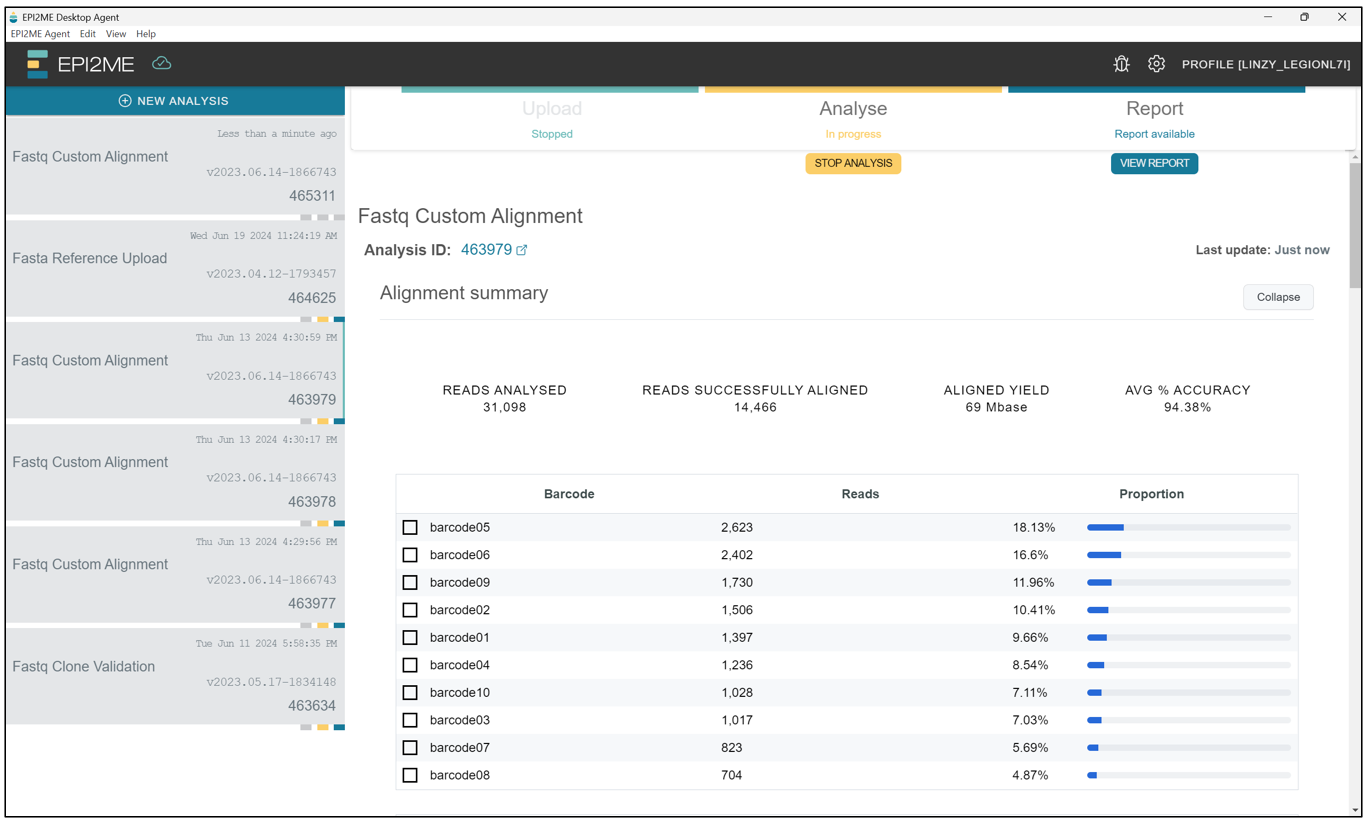This screenshot has height=820, width=1366.
Task: Click the barcode01 reads value 1,397
Action: click(x=737, y=637)
